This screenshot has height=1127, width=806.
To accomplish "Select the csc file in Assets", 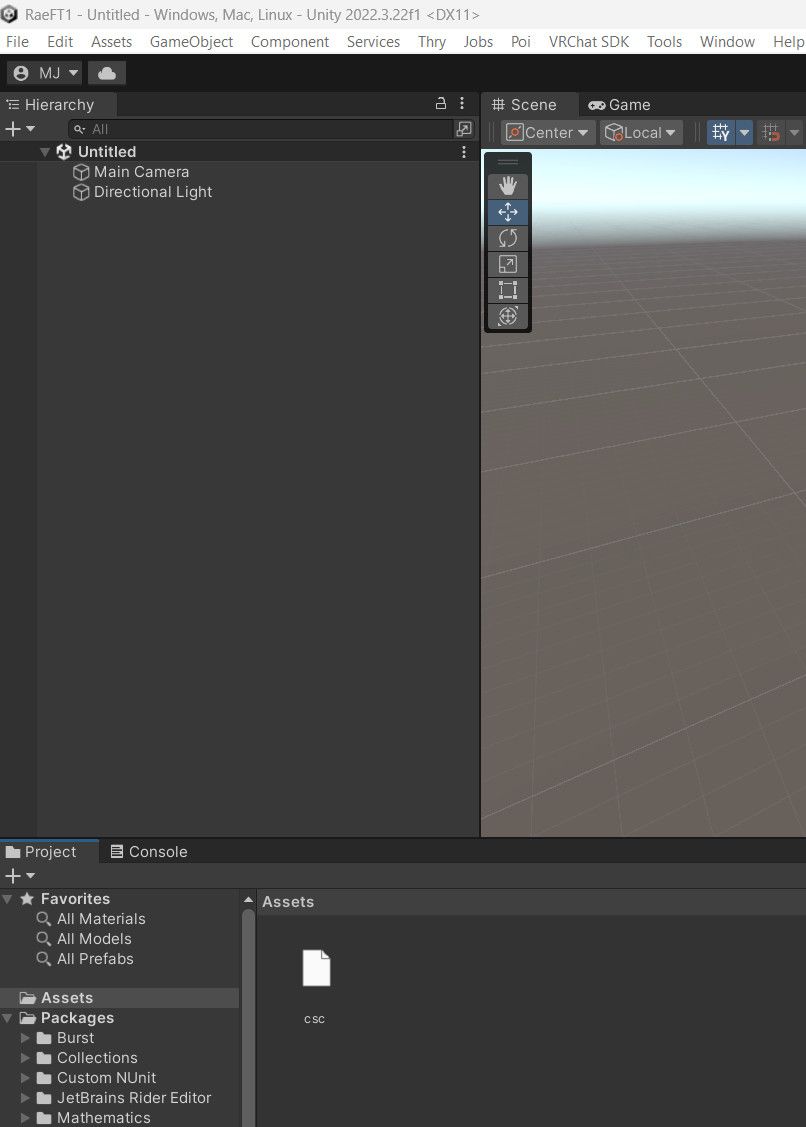I will pos(316,985).
